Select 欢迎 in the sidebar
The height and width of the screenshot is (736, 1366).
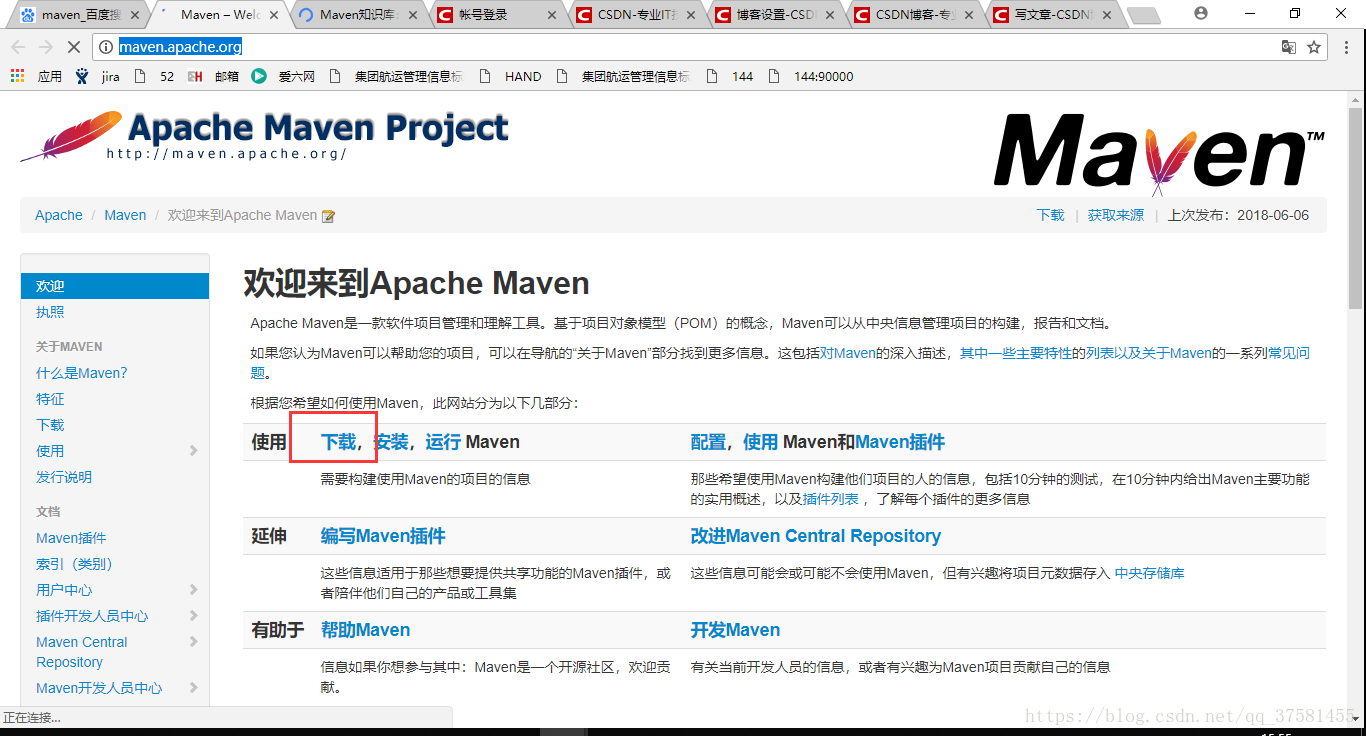(115, 286)
